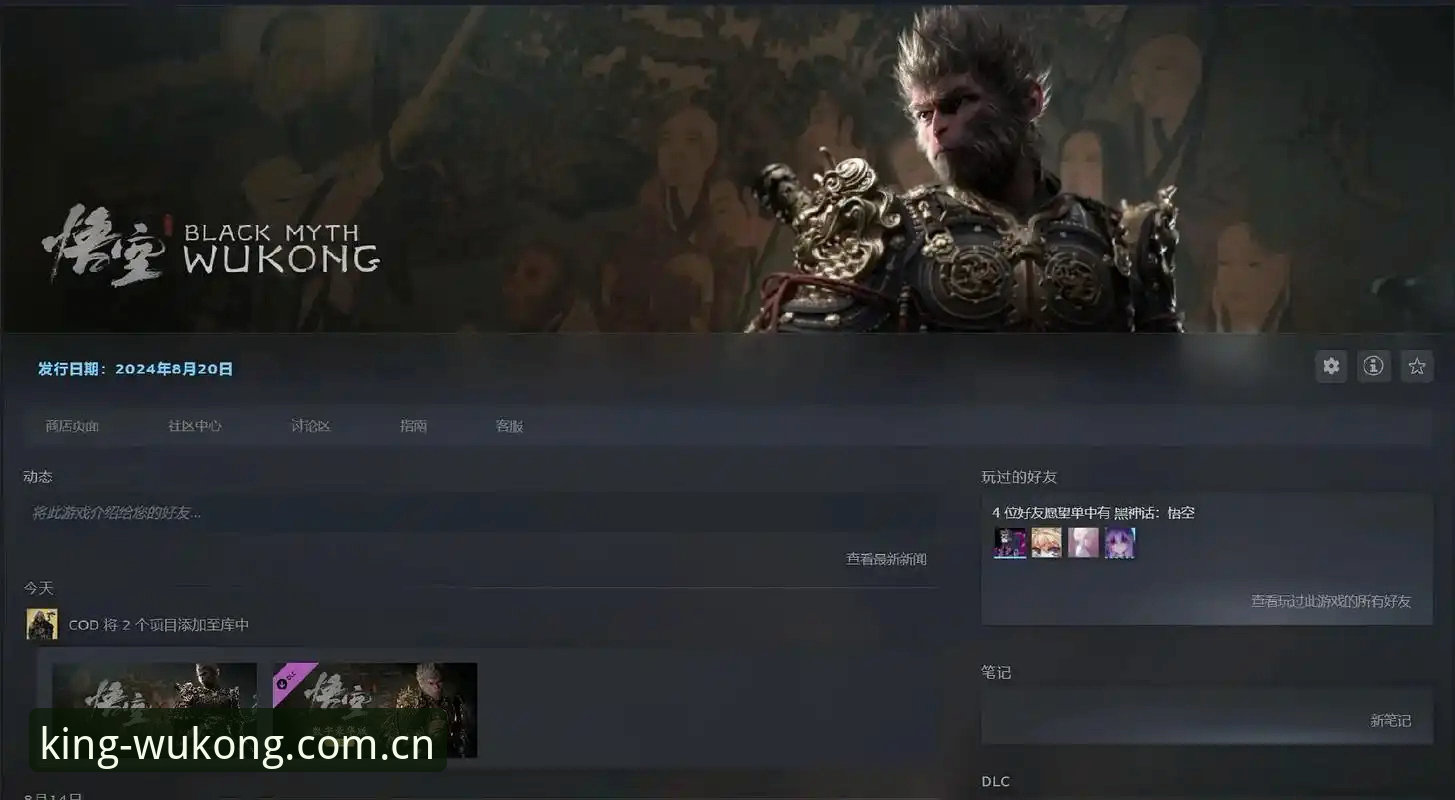Open the game settings gear icon
The height and width of the screenshot is (800, 1455).
point(1331,366)
